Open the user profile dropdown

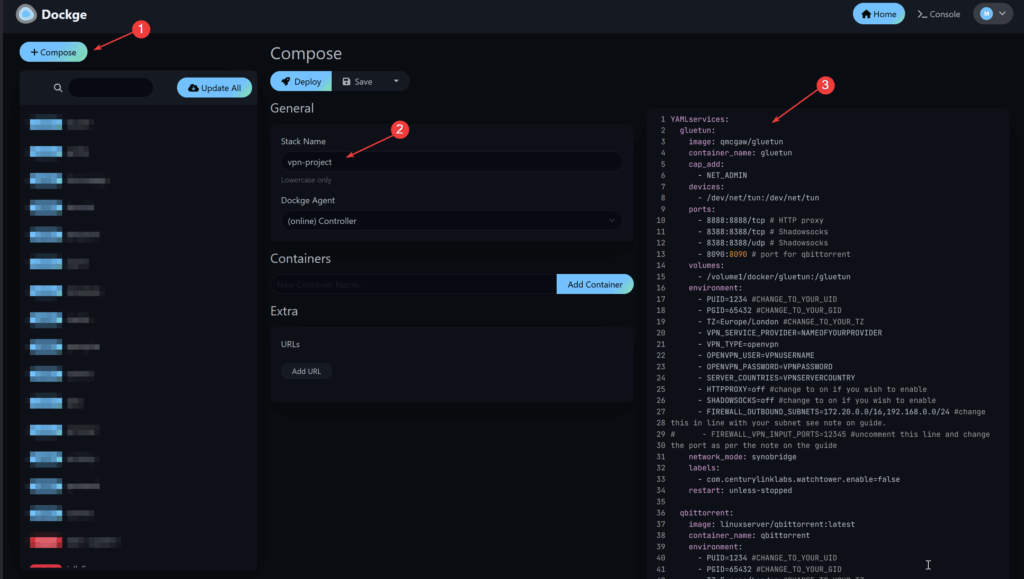click(x=993, y=14)
